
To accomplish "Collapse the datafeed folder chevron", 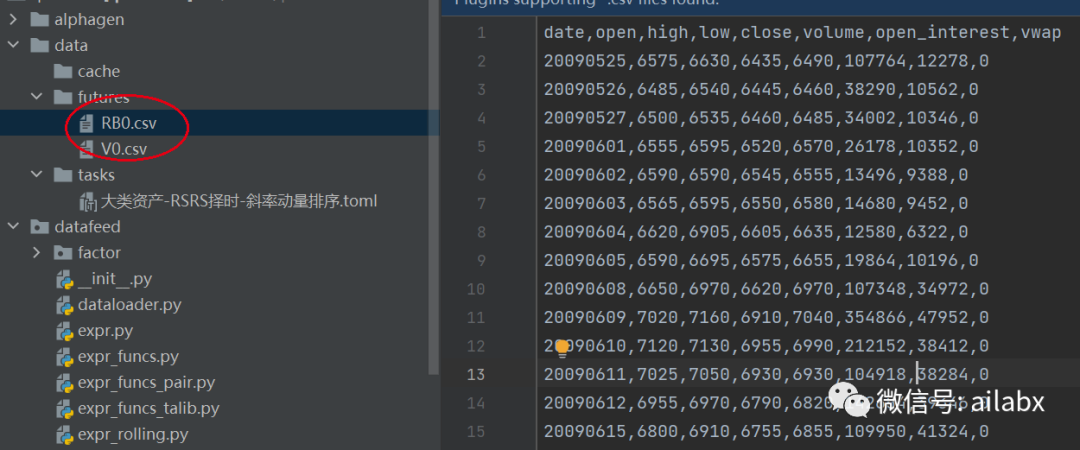I will [12, 227].
